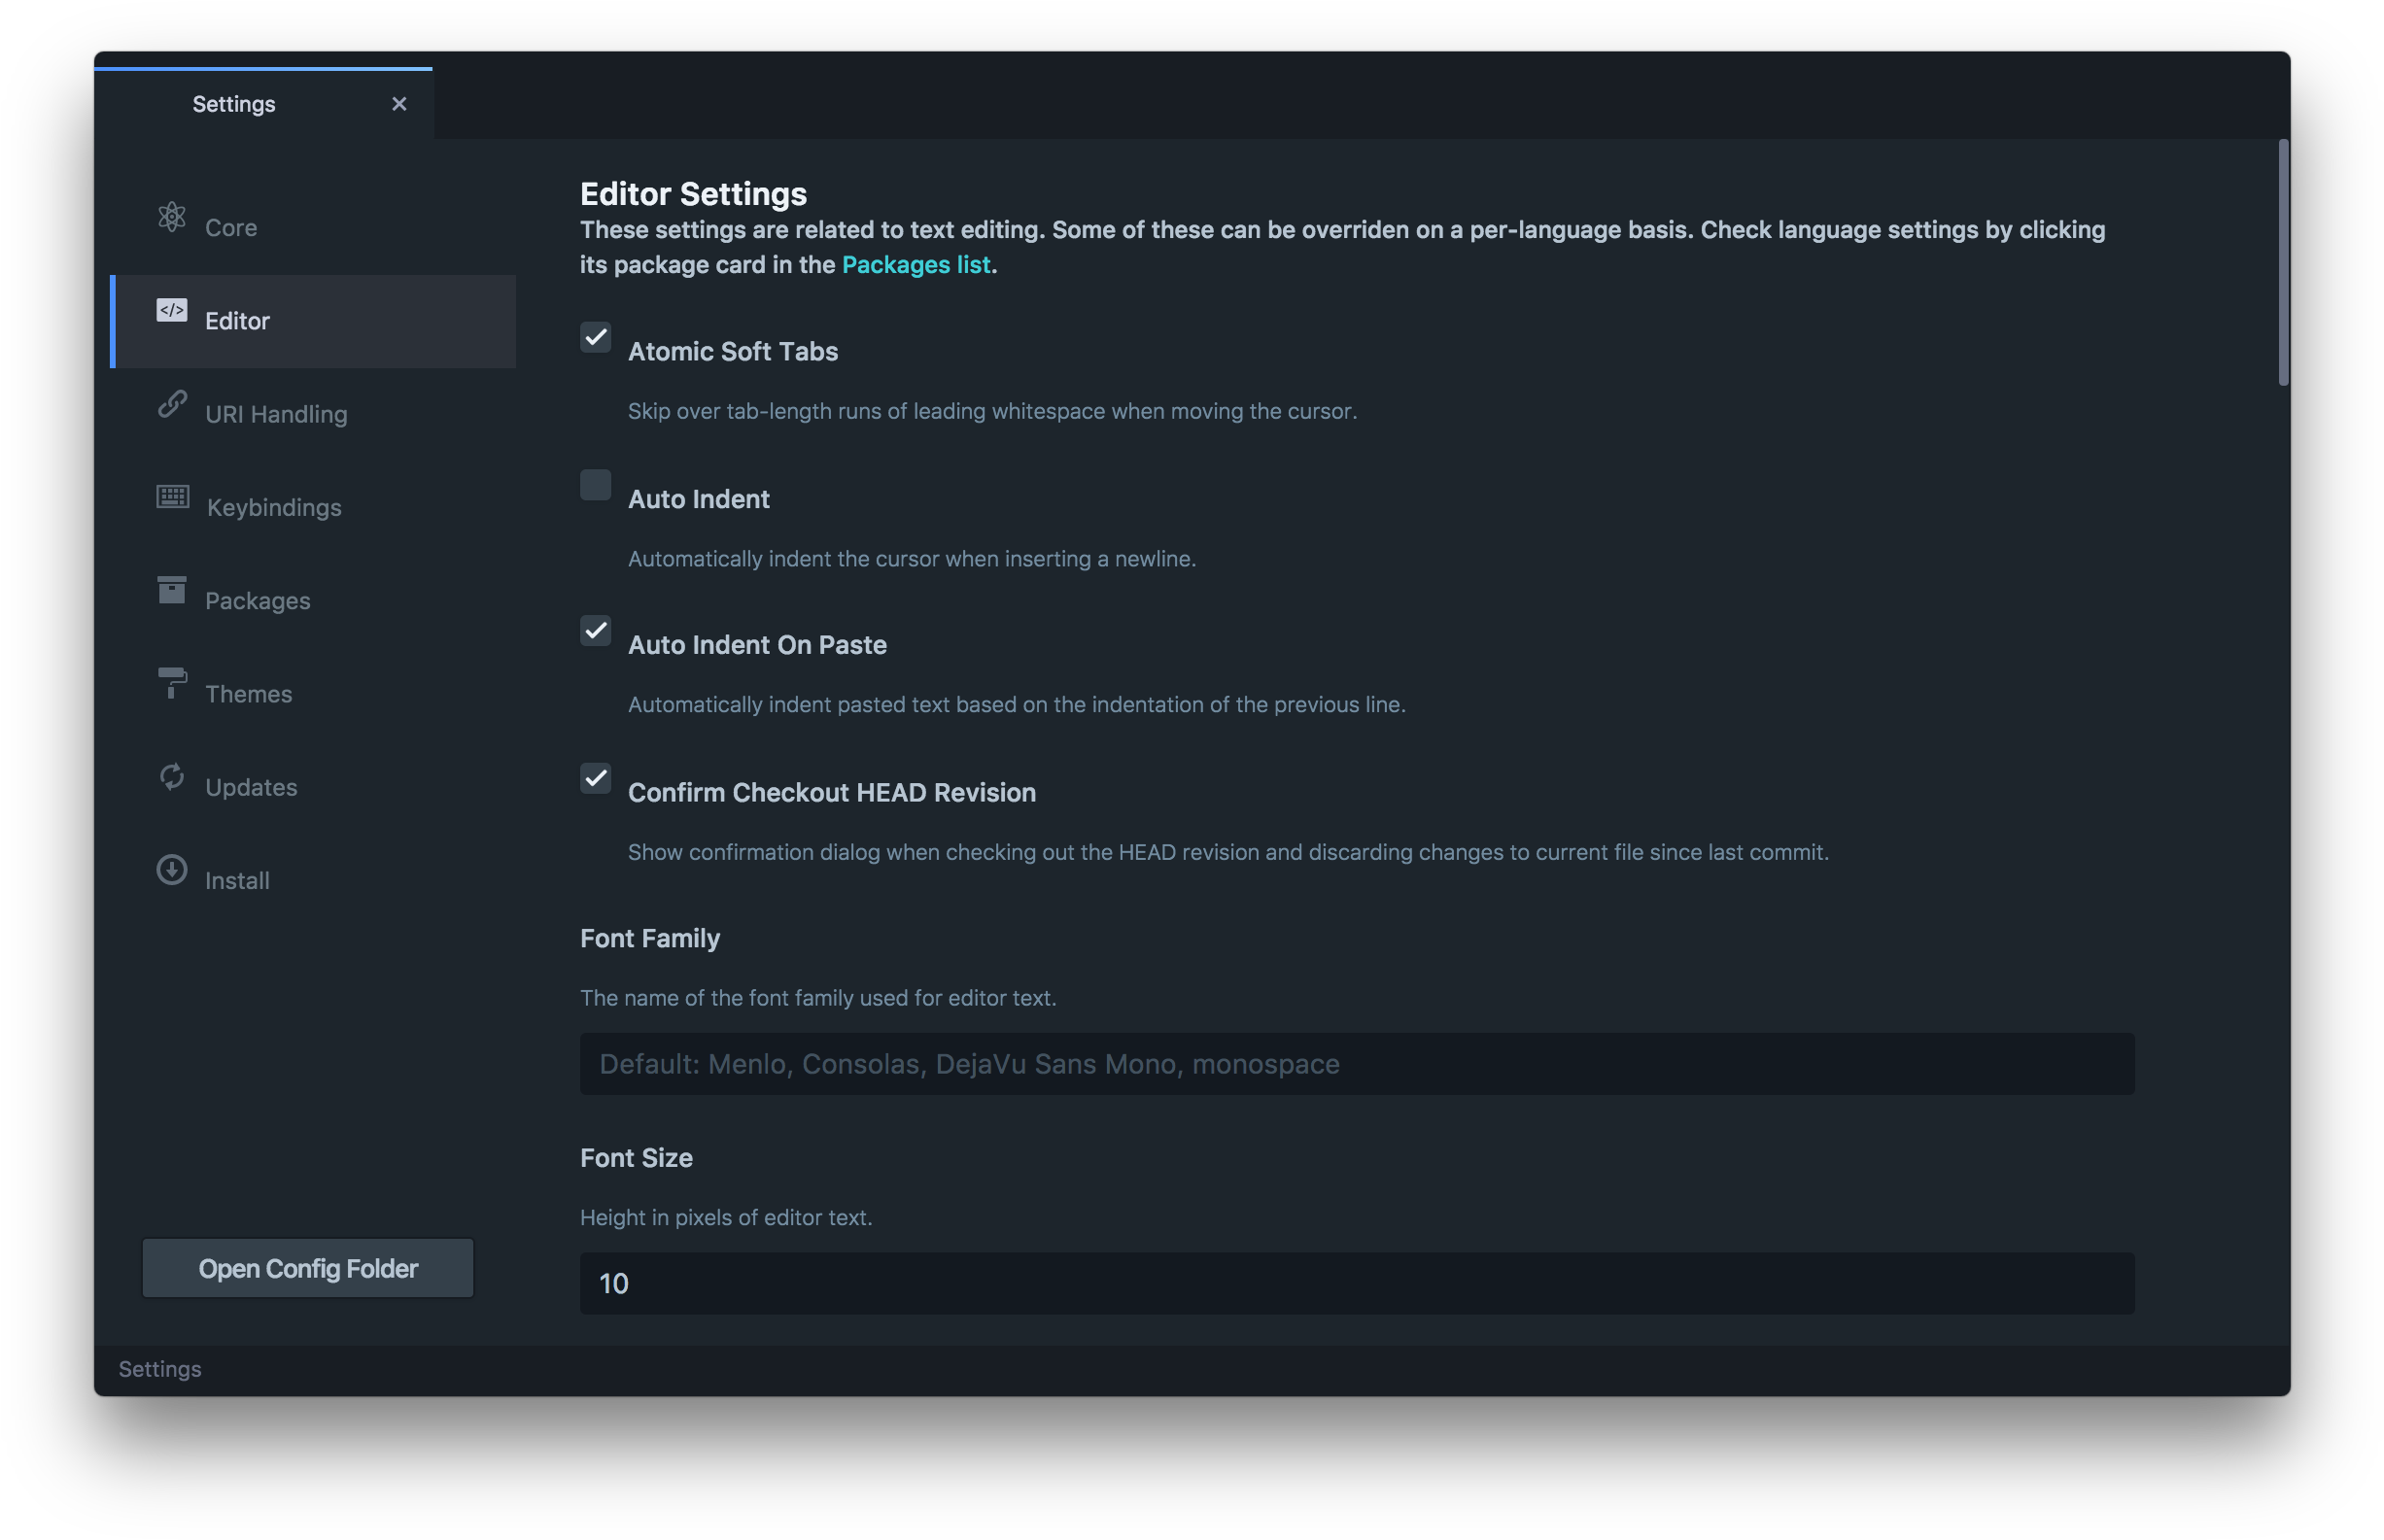Image resolution: width=2384 pixels, height=1540 pixels.
Task: Disable Confirm Checkout HEAD Revision checkbox
Action: point(596,778)
